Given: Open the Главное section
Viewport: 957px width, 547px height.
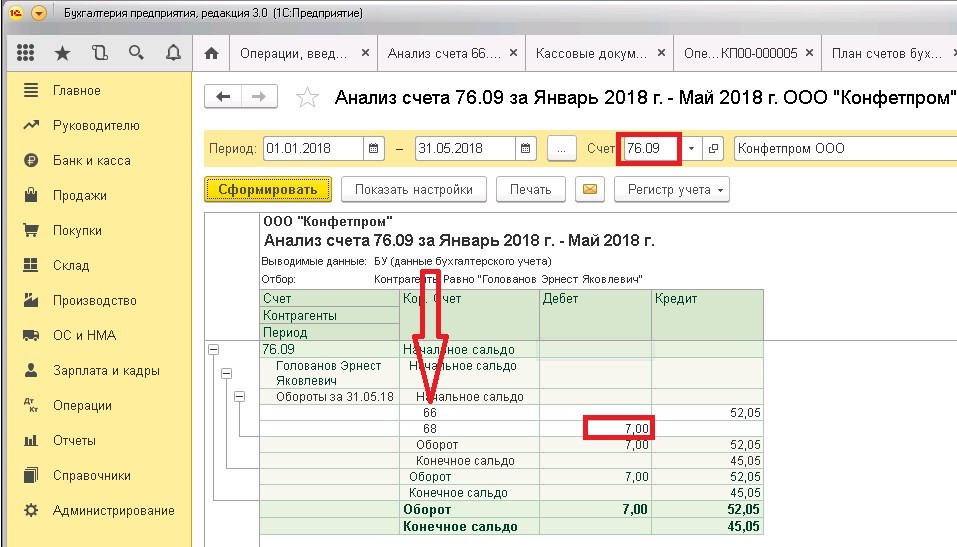Looking at the screenshot, I should 77,90.
